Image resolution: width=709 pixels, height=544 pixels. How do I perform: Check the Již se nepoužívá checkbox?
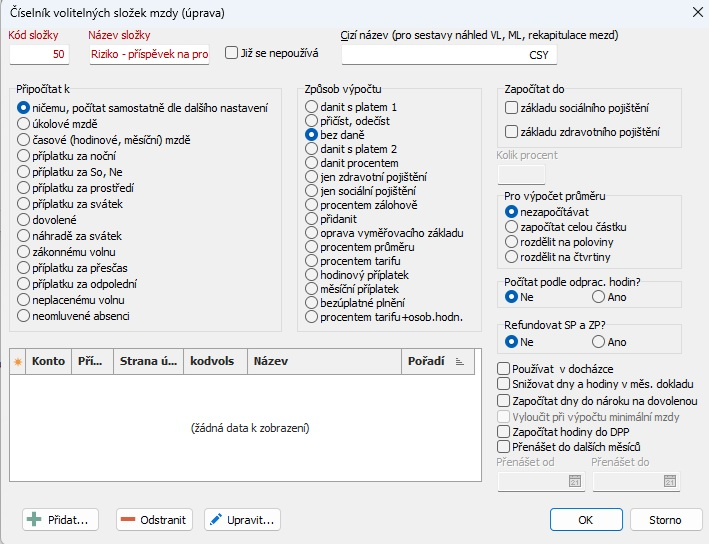click(x=232, y=53)
